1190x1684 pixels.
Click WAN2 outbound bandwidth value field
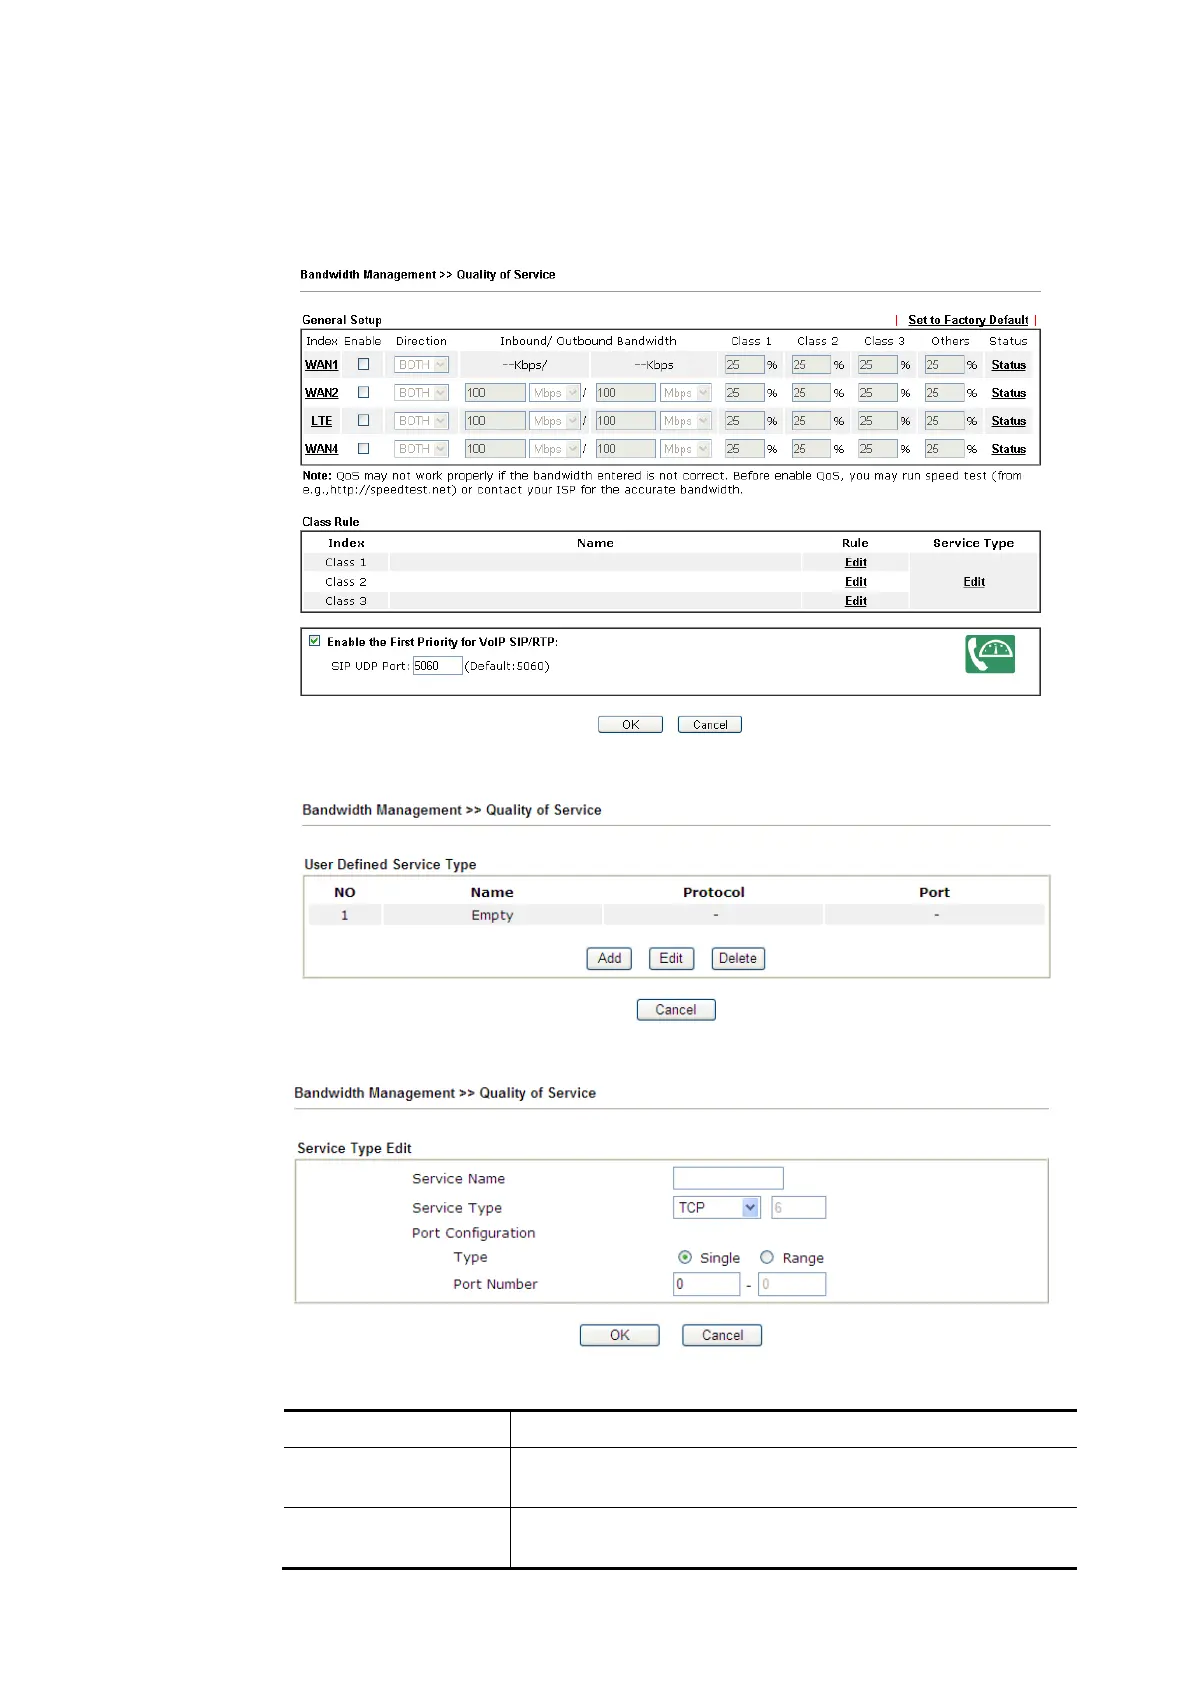[x=626, y=393]
